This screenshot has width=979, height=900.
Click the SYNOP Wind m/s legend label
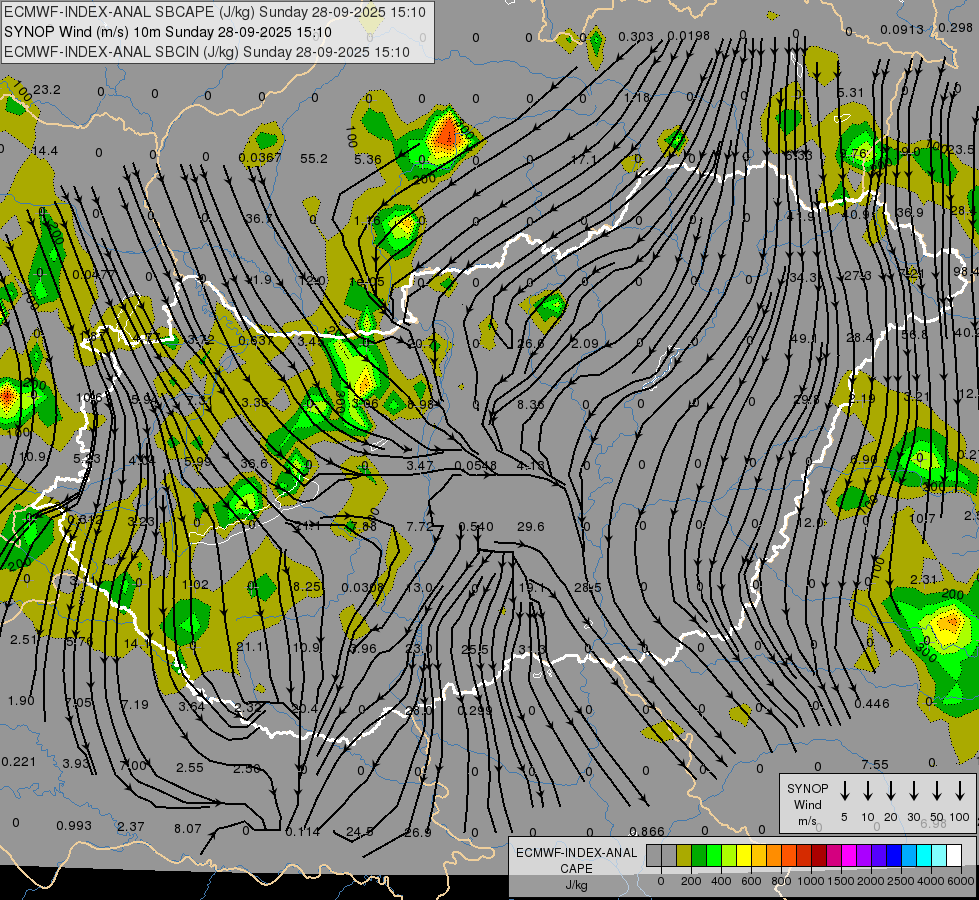click(x=807, y=804)
